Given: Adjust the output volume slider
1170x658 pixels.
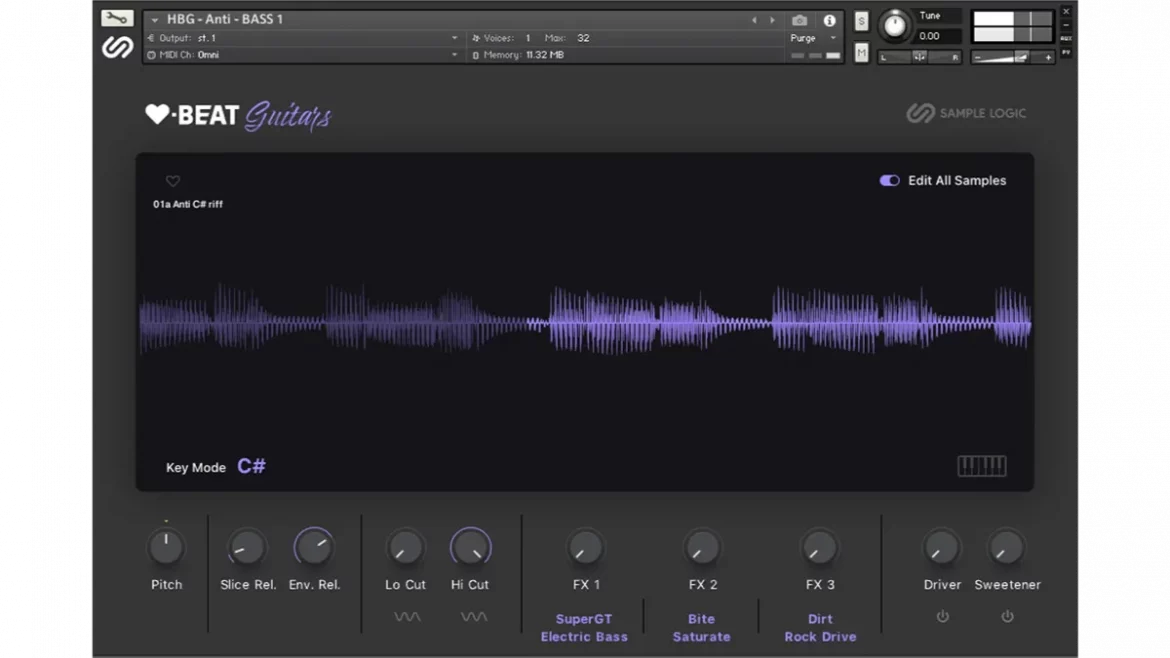Looking at the screenshot, I should (1013, 57).
